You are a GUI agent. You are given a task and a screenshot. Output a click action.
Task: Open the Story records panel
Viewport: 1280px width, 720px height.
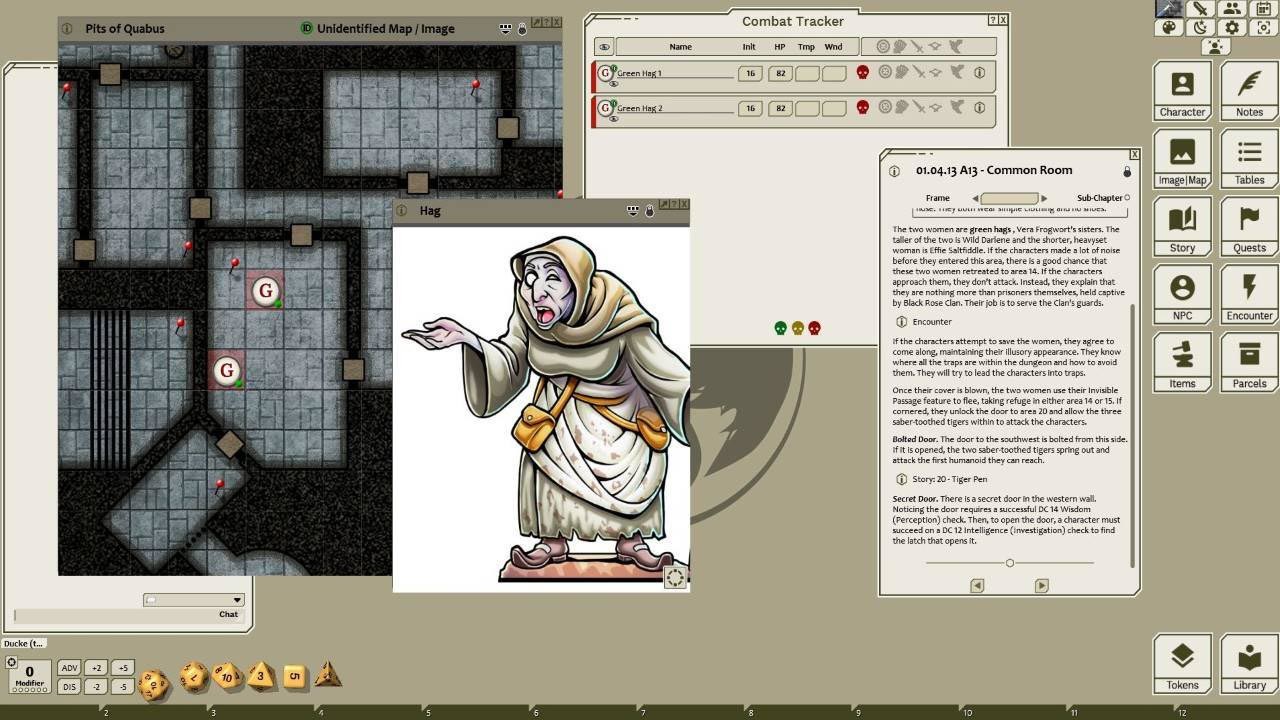coord(1182,226)
